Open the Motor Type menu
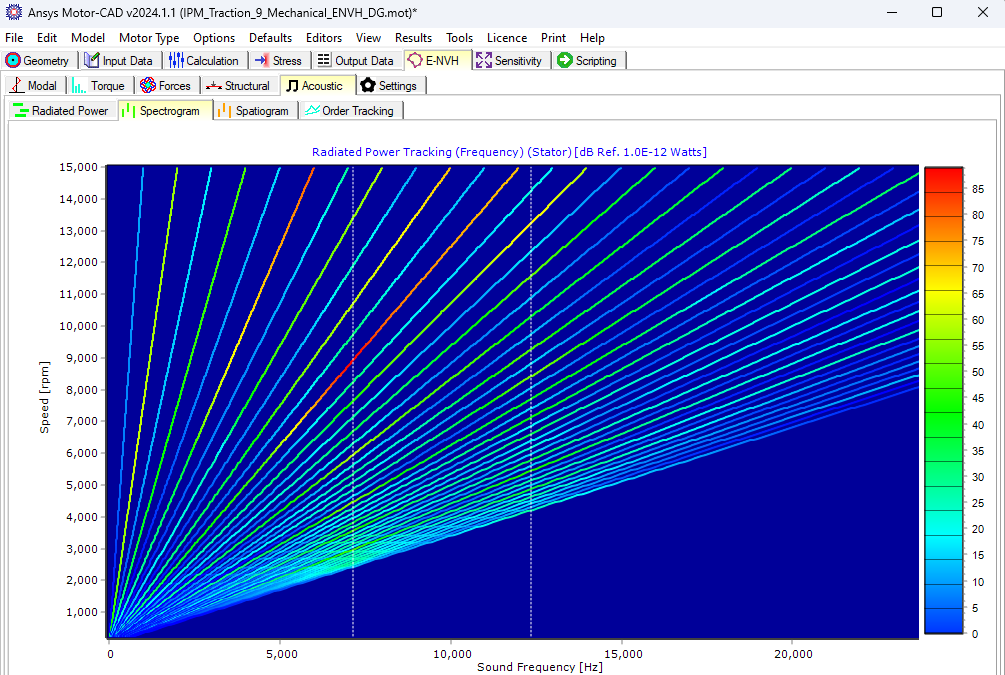This screenshot has height=675, width=1005. 149,38
